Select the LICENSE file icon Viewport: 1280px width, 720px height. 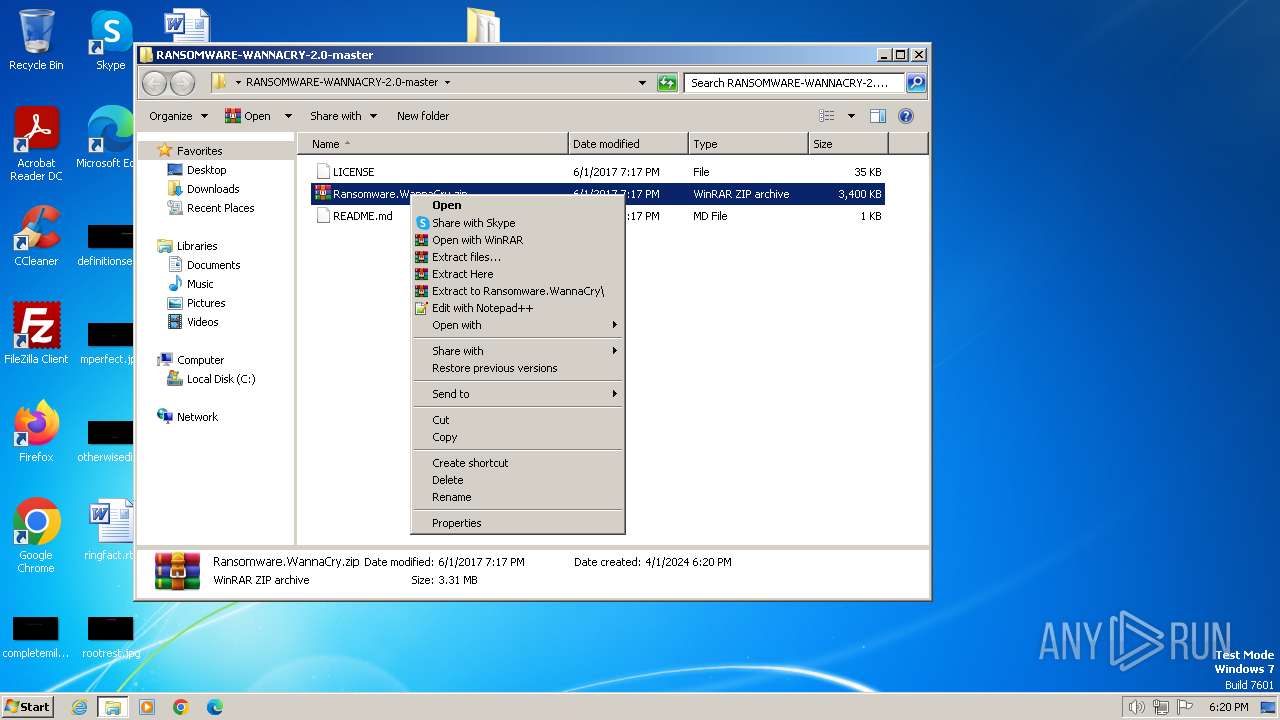(323, 172)
